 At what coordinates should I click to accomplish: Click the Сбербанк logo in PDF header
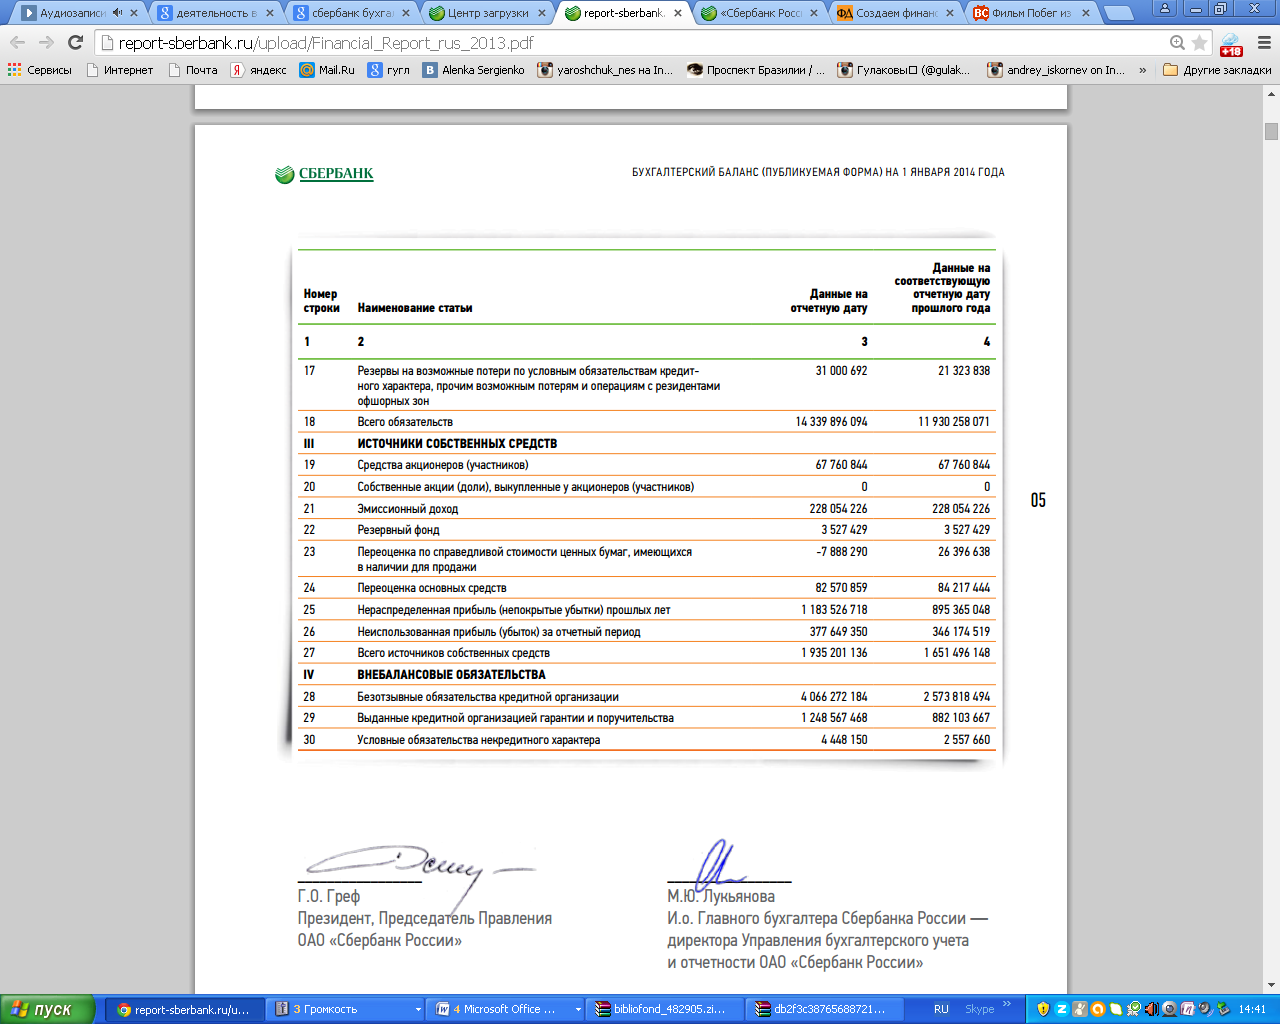pyautogui.click(x=324, y=174)
